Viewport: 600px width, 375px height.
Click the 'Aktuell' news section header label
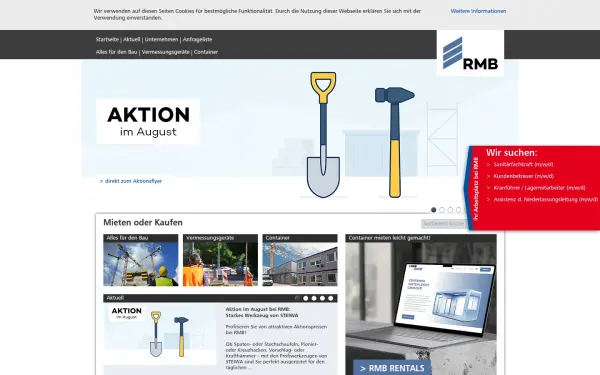pyautogui.click(x=115, y=298)
